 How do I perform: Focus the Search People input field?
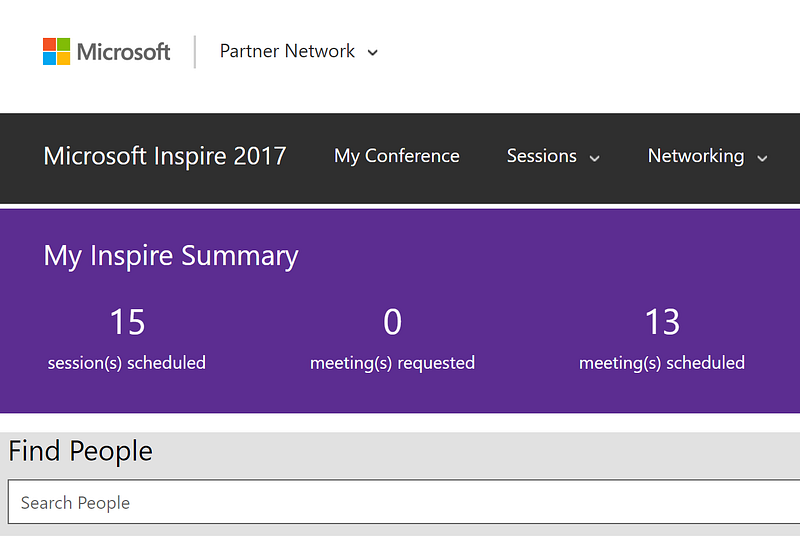pyautogui.click(x=404, y=502)
